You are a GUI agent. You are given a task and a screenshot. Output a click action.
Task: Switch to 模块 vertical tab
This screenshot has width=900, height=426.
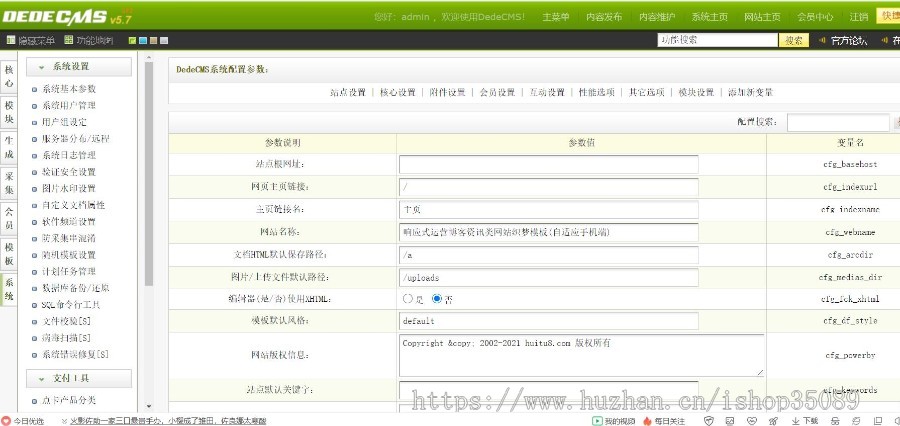point(9,112)
